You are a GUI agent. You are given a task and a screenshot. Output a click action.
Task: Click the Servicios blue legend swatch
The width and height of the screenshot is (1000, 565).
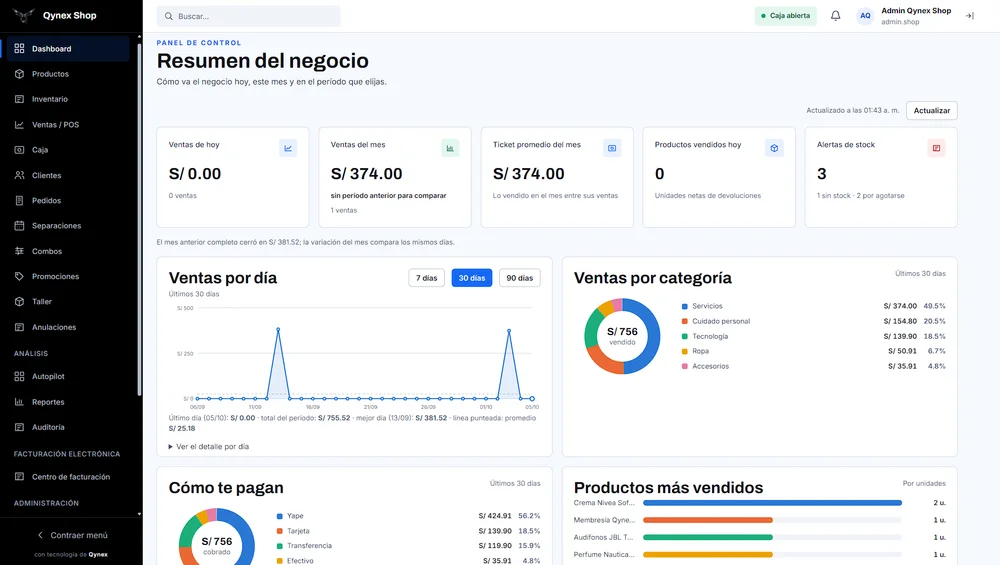[685, 306]
